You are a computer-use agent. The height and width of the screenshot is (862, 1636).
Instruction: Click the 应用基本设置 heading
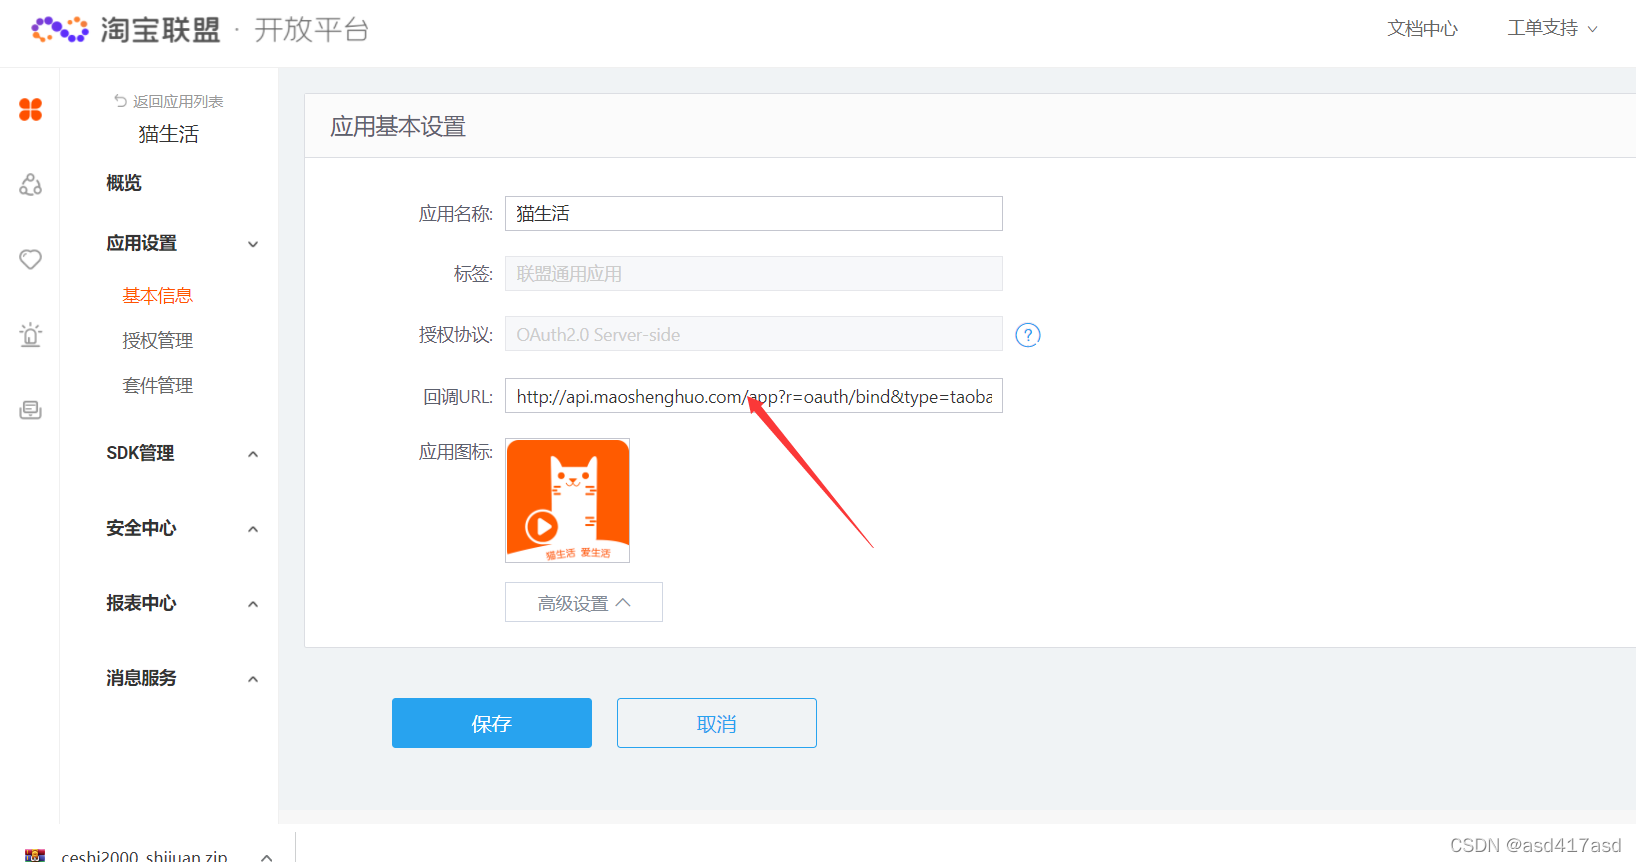[x=398, y=127]
